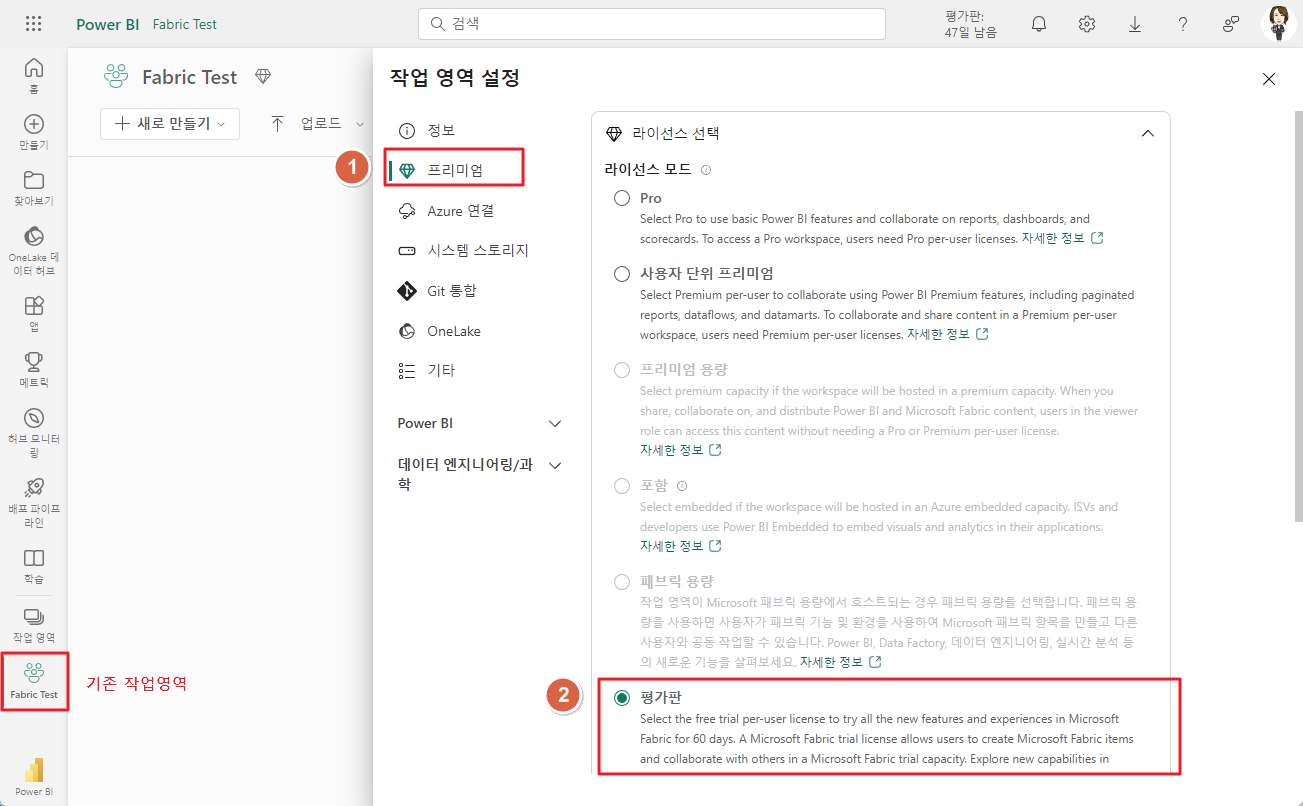Open the user profile avatar
The width and height of the screenshot is (1303, 806).
[1279, 23]
